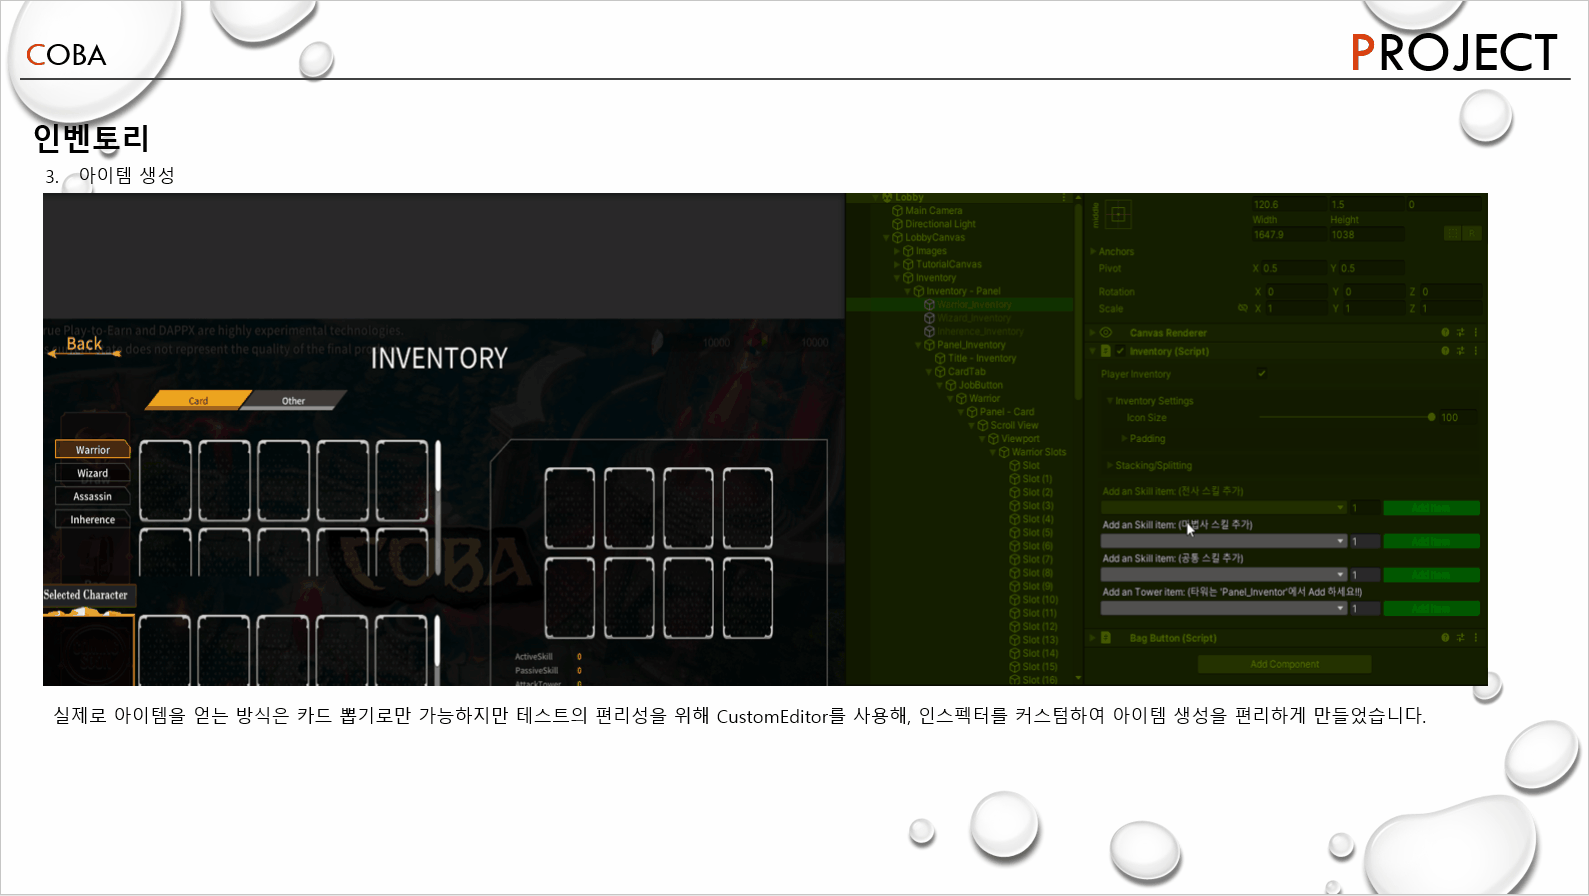Select the Assassin job button

point(93,496)
